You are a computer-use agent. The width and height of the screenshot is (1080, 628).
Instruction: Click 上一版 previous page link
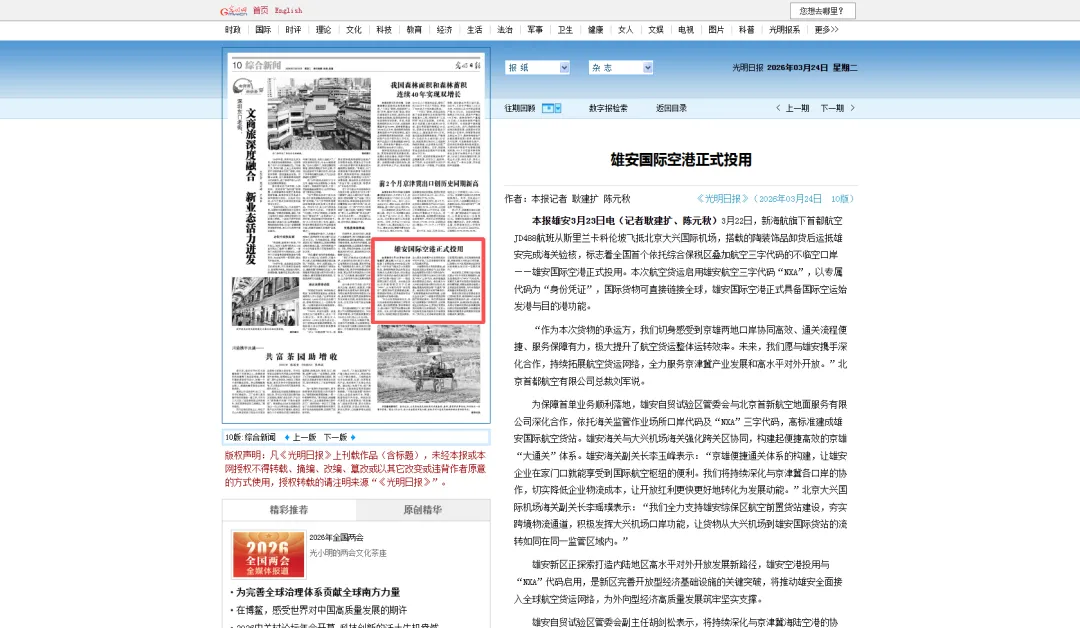[304, 437]
